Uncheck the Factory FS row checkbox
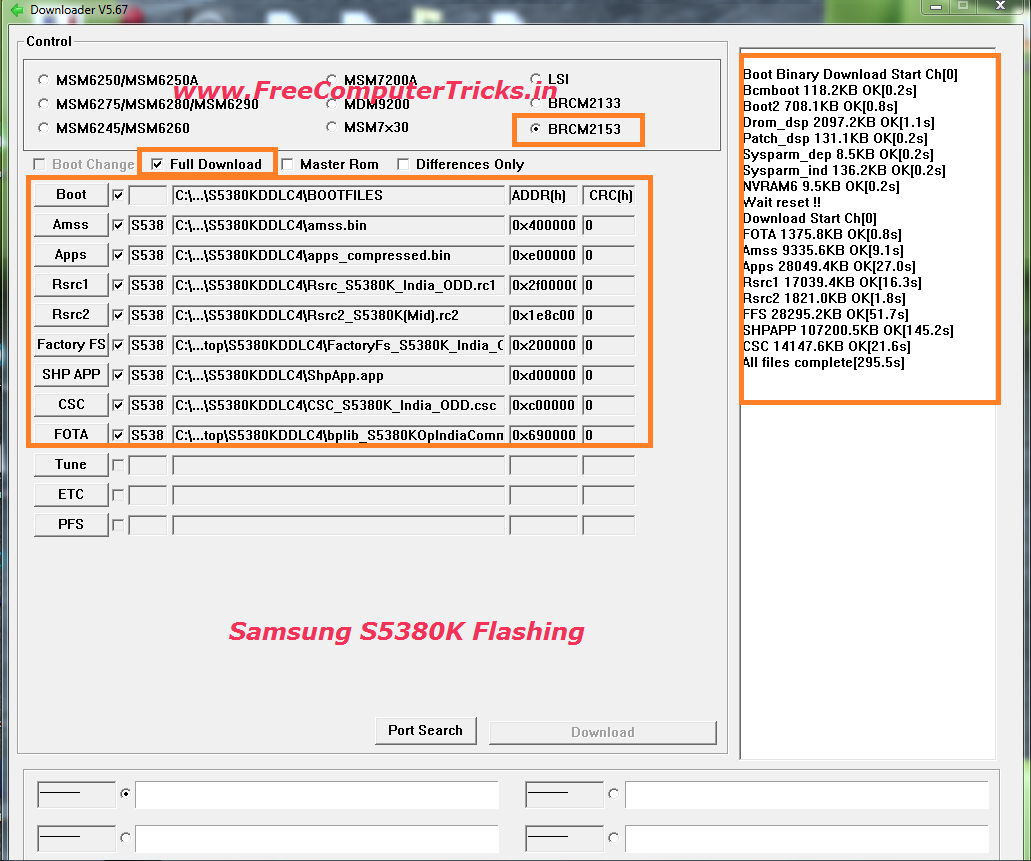Image resolution: width=1031 pixels, height=861 pixels. [118, 345]
